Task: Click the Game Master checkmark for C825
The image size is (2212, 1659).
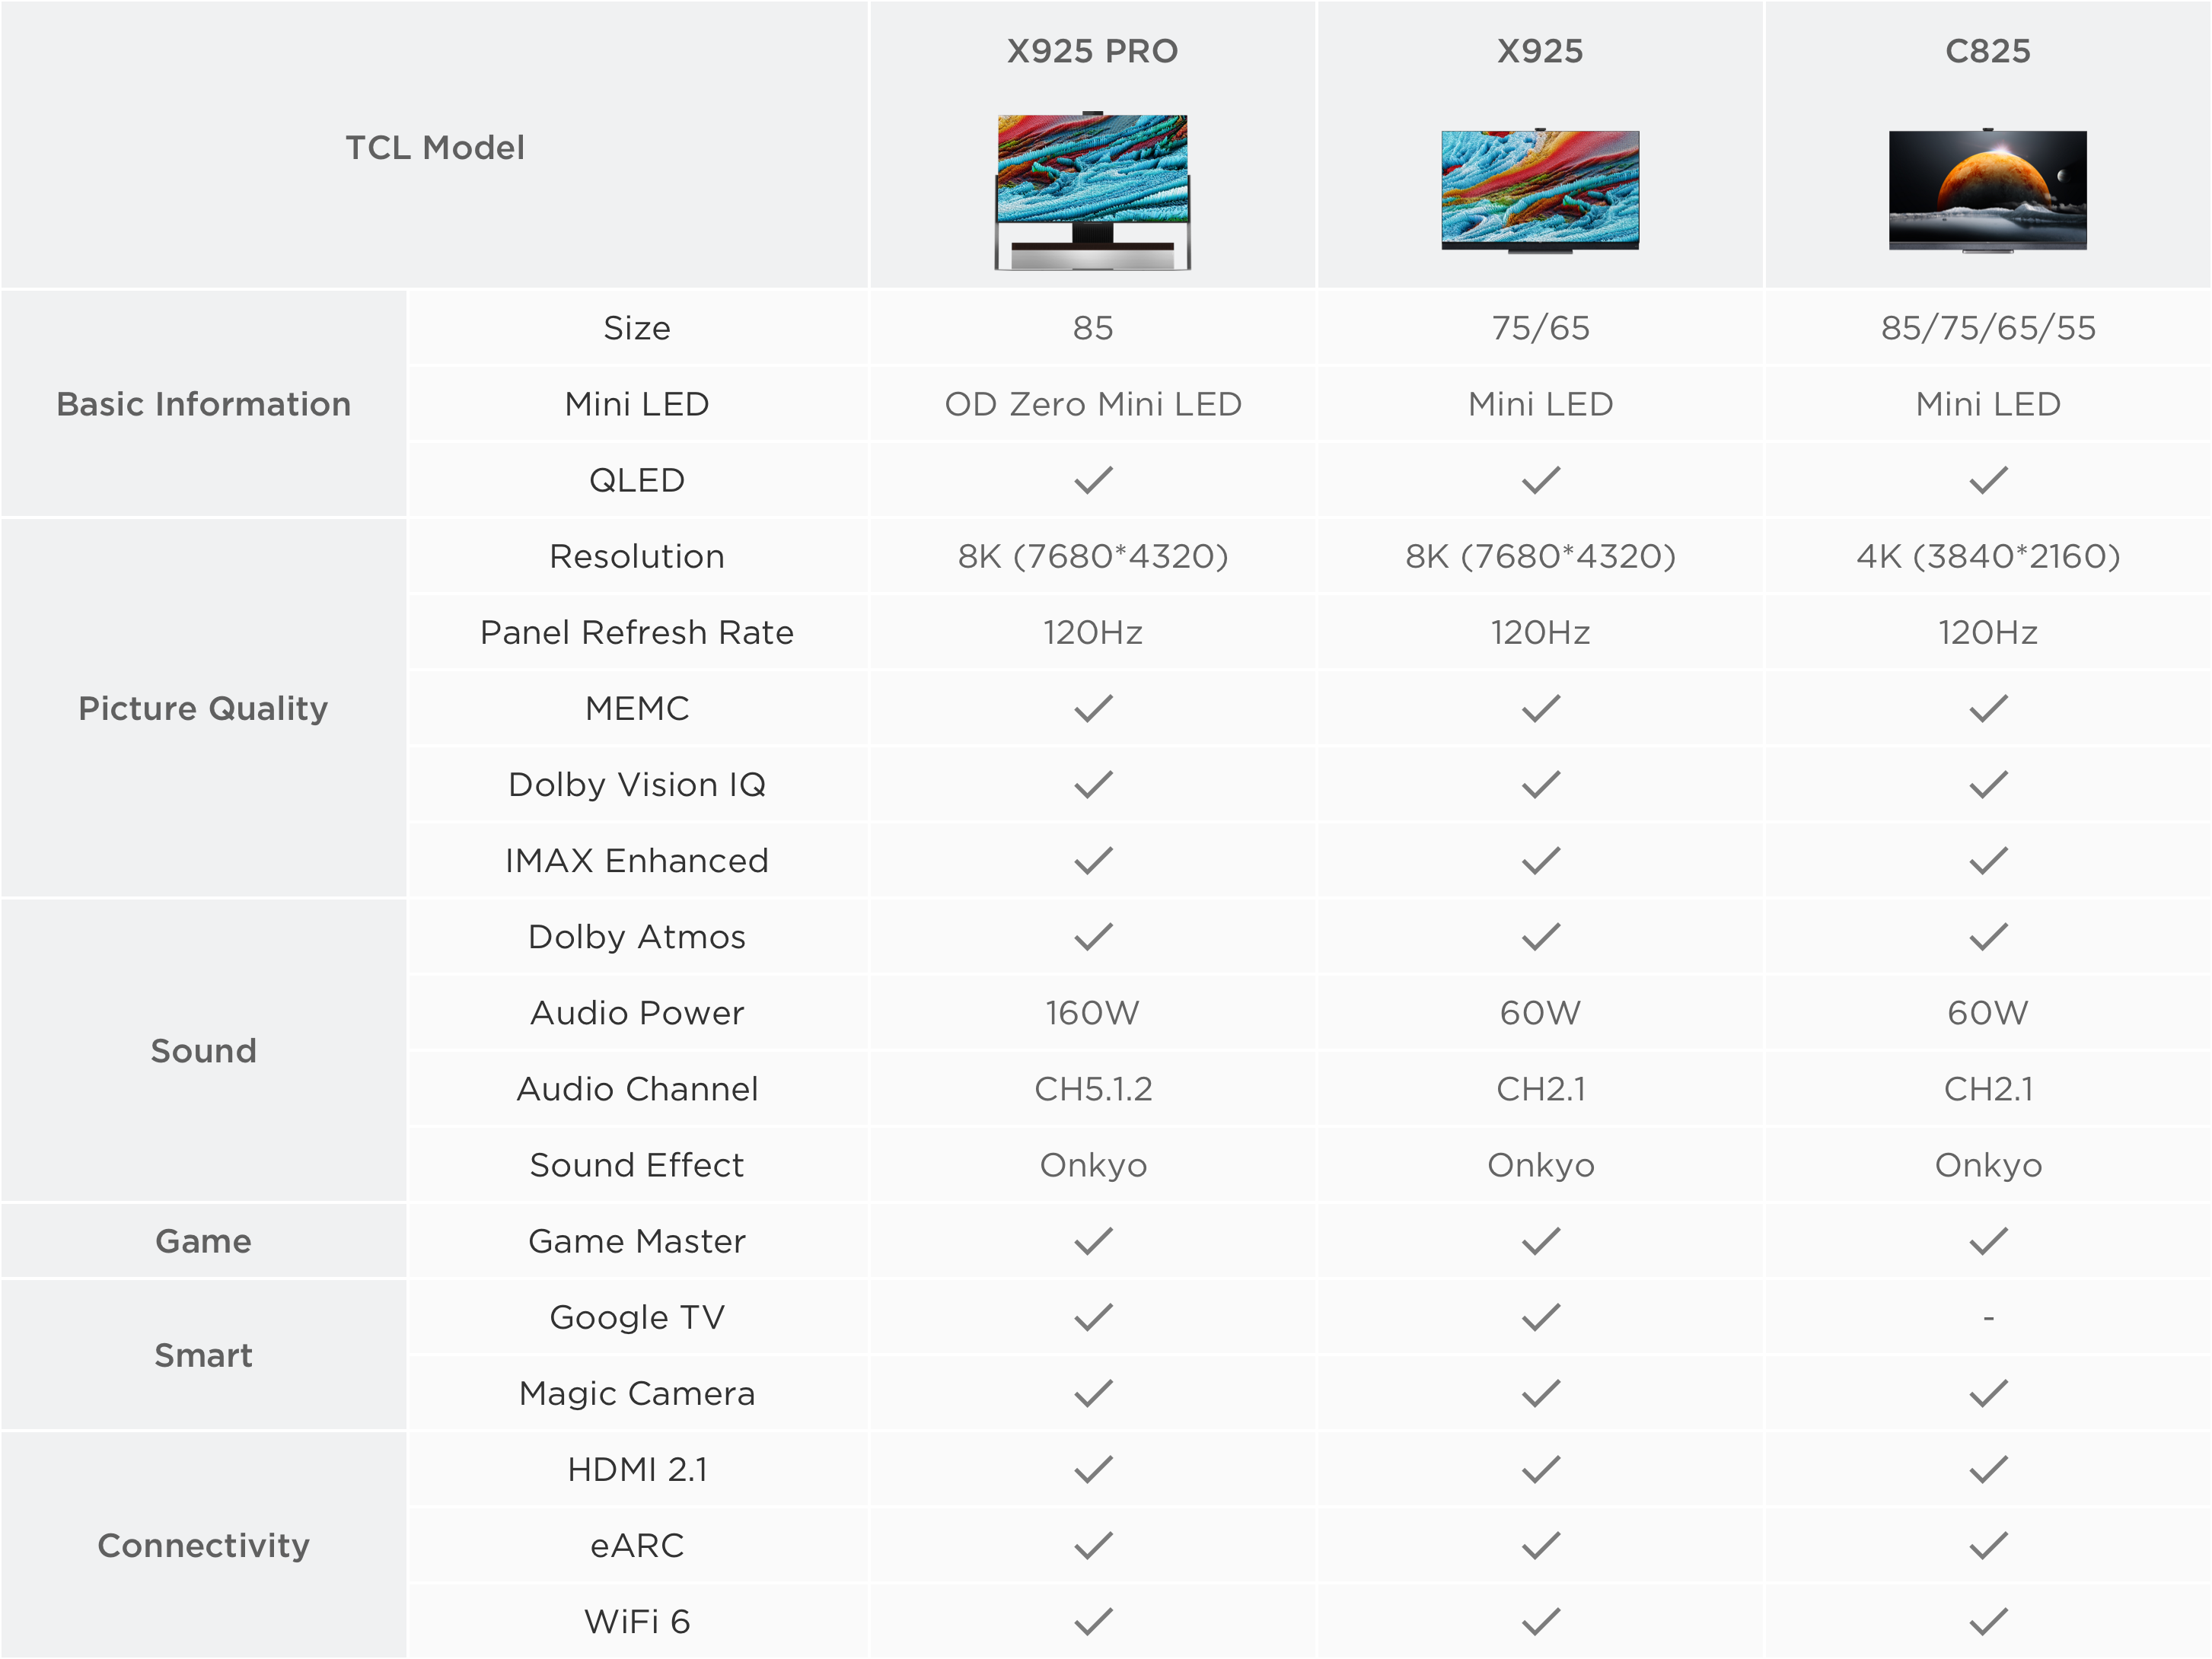Action: (x=1988, y=1241)
